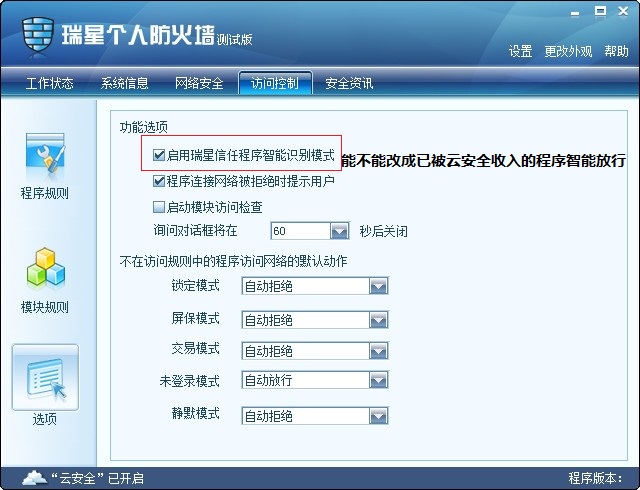Screen dimensions: 640x490
Task: Click the 测试版 text beside the title
Action: coord(234,39)
